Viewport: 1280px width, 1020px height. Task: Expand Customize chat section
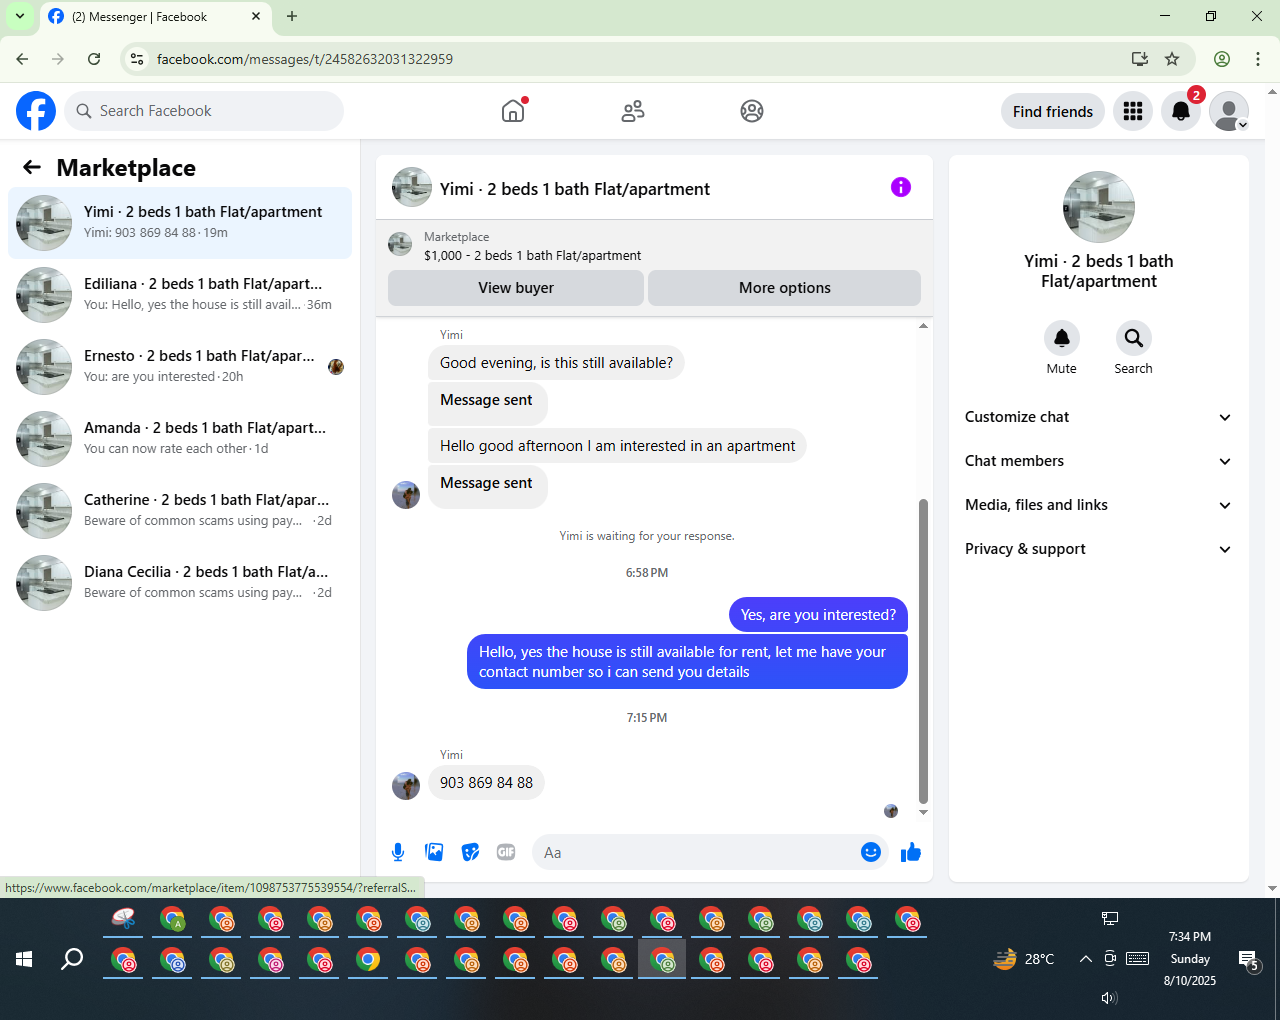[x=1098, y=417]
